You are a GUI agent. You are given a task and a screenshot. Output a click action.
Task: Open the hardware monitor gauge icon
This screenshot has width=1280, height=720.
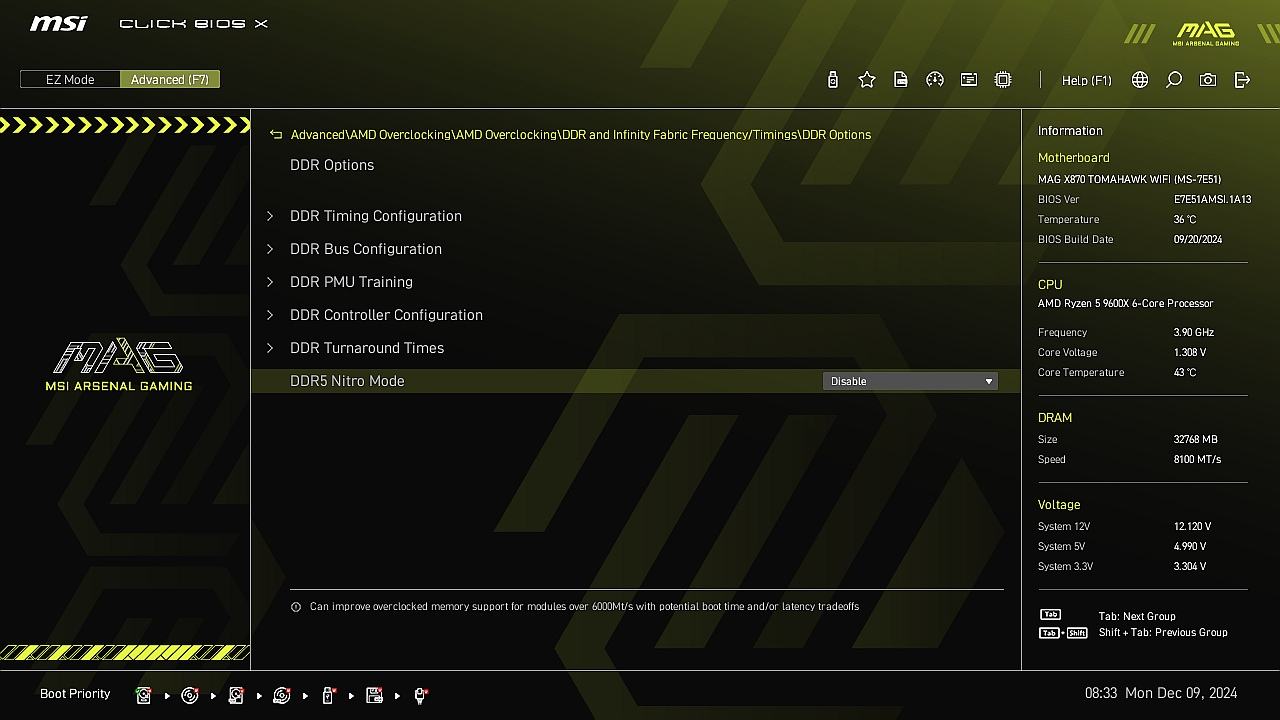[x=935, y=80]
